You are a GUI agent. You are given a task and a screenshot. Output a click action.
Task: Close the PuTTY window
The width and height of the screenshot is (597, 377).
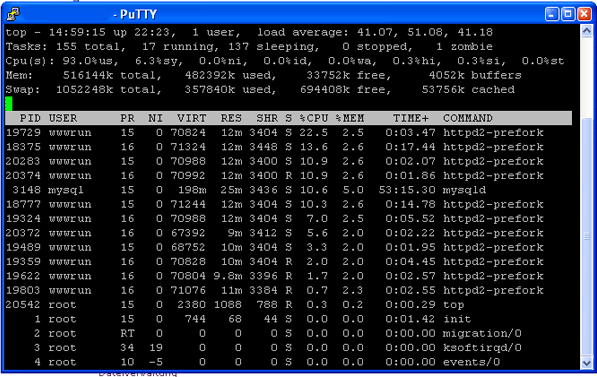tap(584, 14)
